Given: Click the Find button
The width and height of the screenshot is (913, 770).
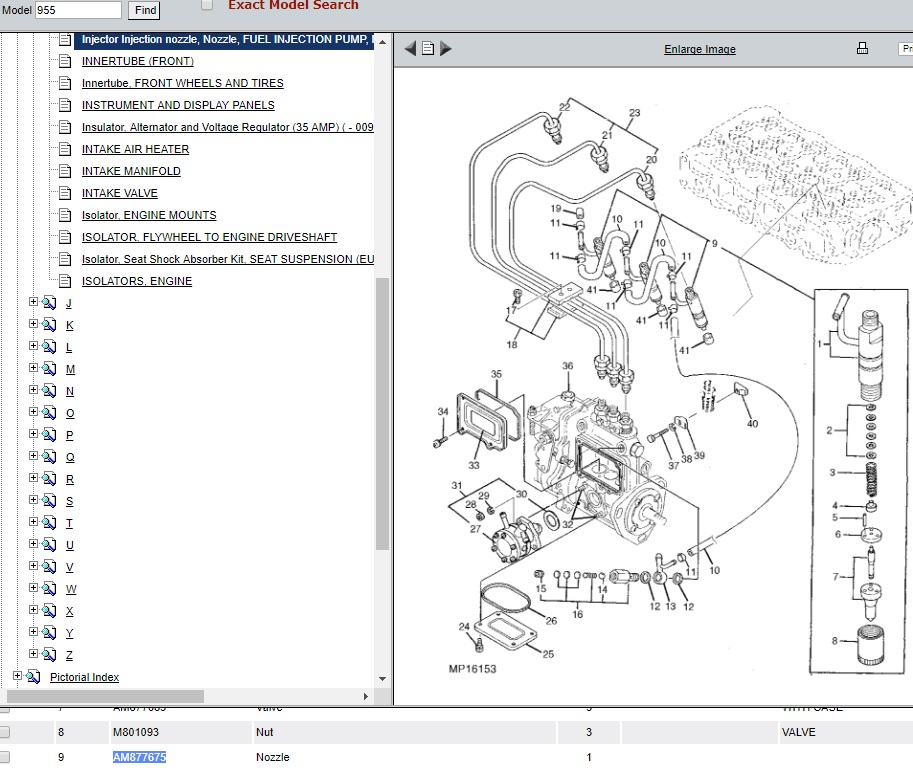Looking at the screenshot, I should (x=145, y=10).
